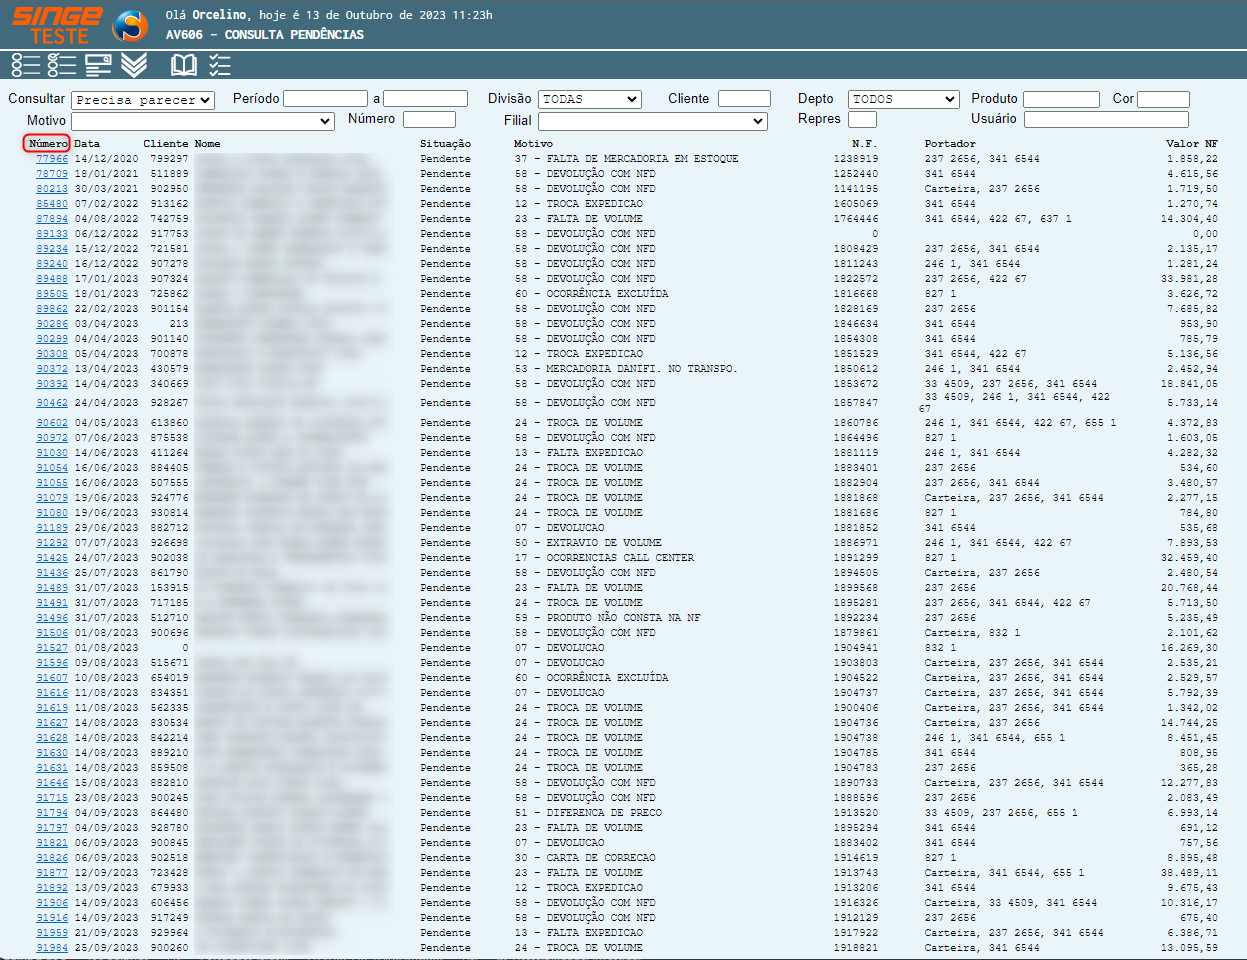
Task: Click the list icon with checked first bullet
Action: 62,66
